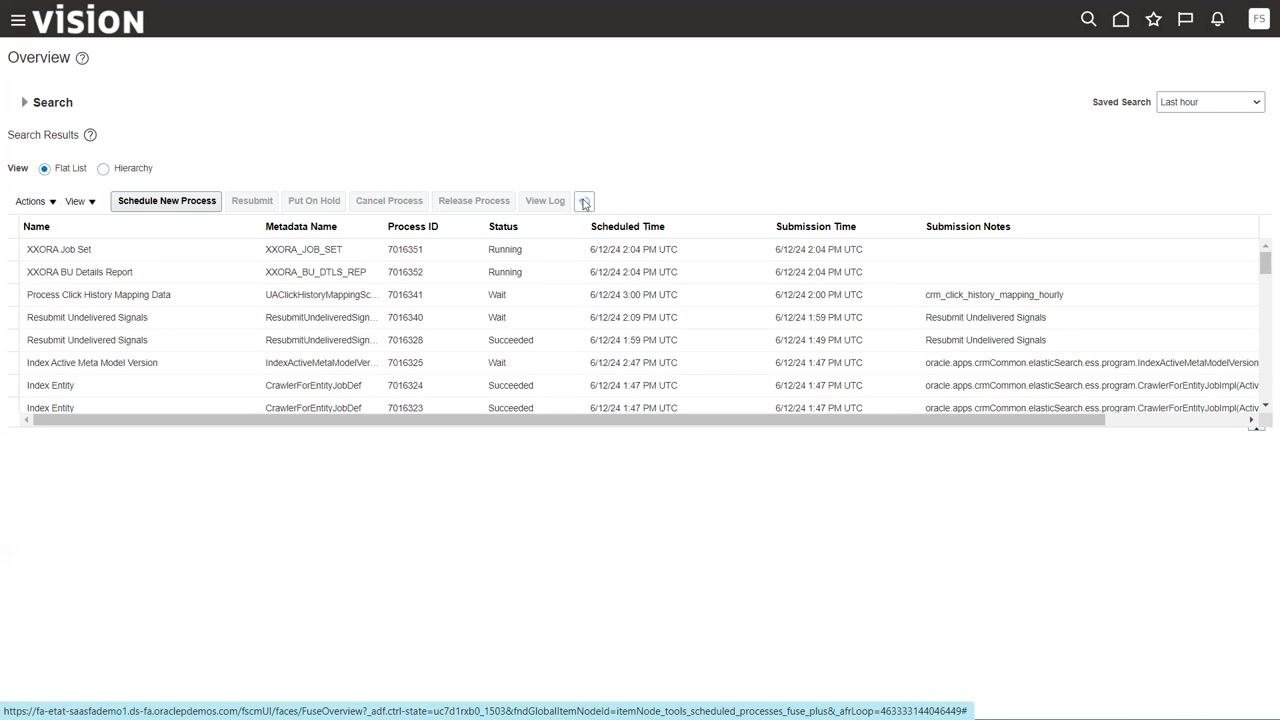Click the Submission Notes column header
Screen dimensions: 1280x720
[968, 227]
